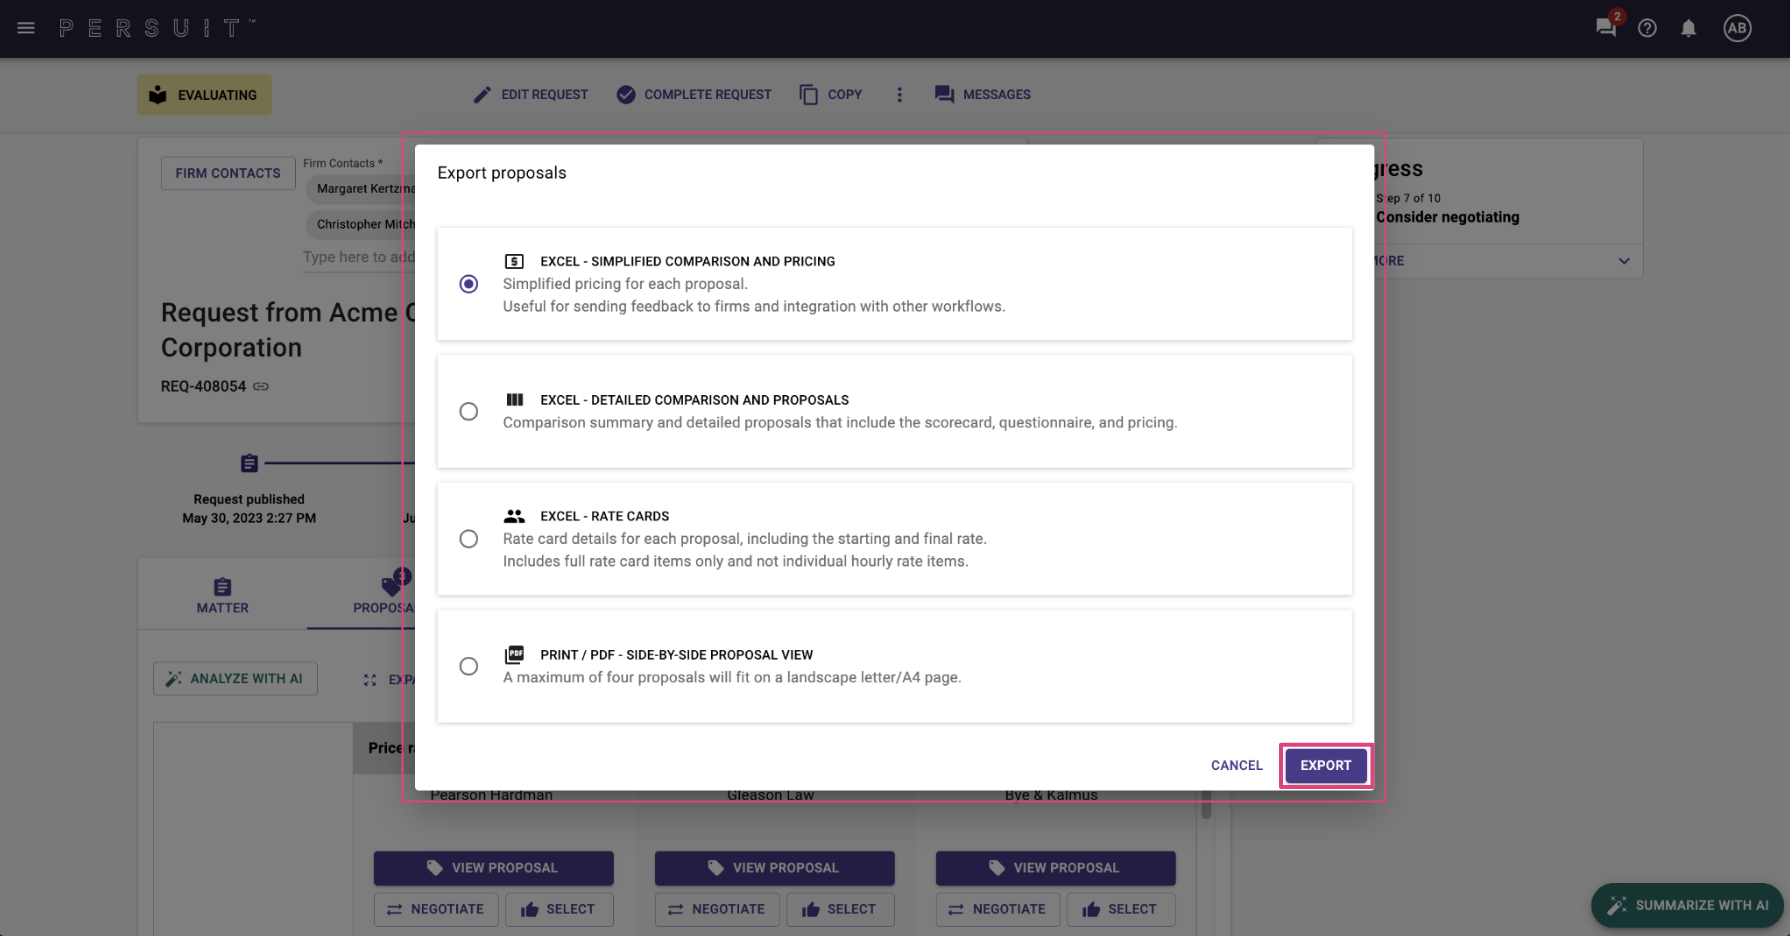This screenshot has height=936, width=1790.
Task: Click Analyze with AI
Action: pyautogui.click(x=235, y=679)
